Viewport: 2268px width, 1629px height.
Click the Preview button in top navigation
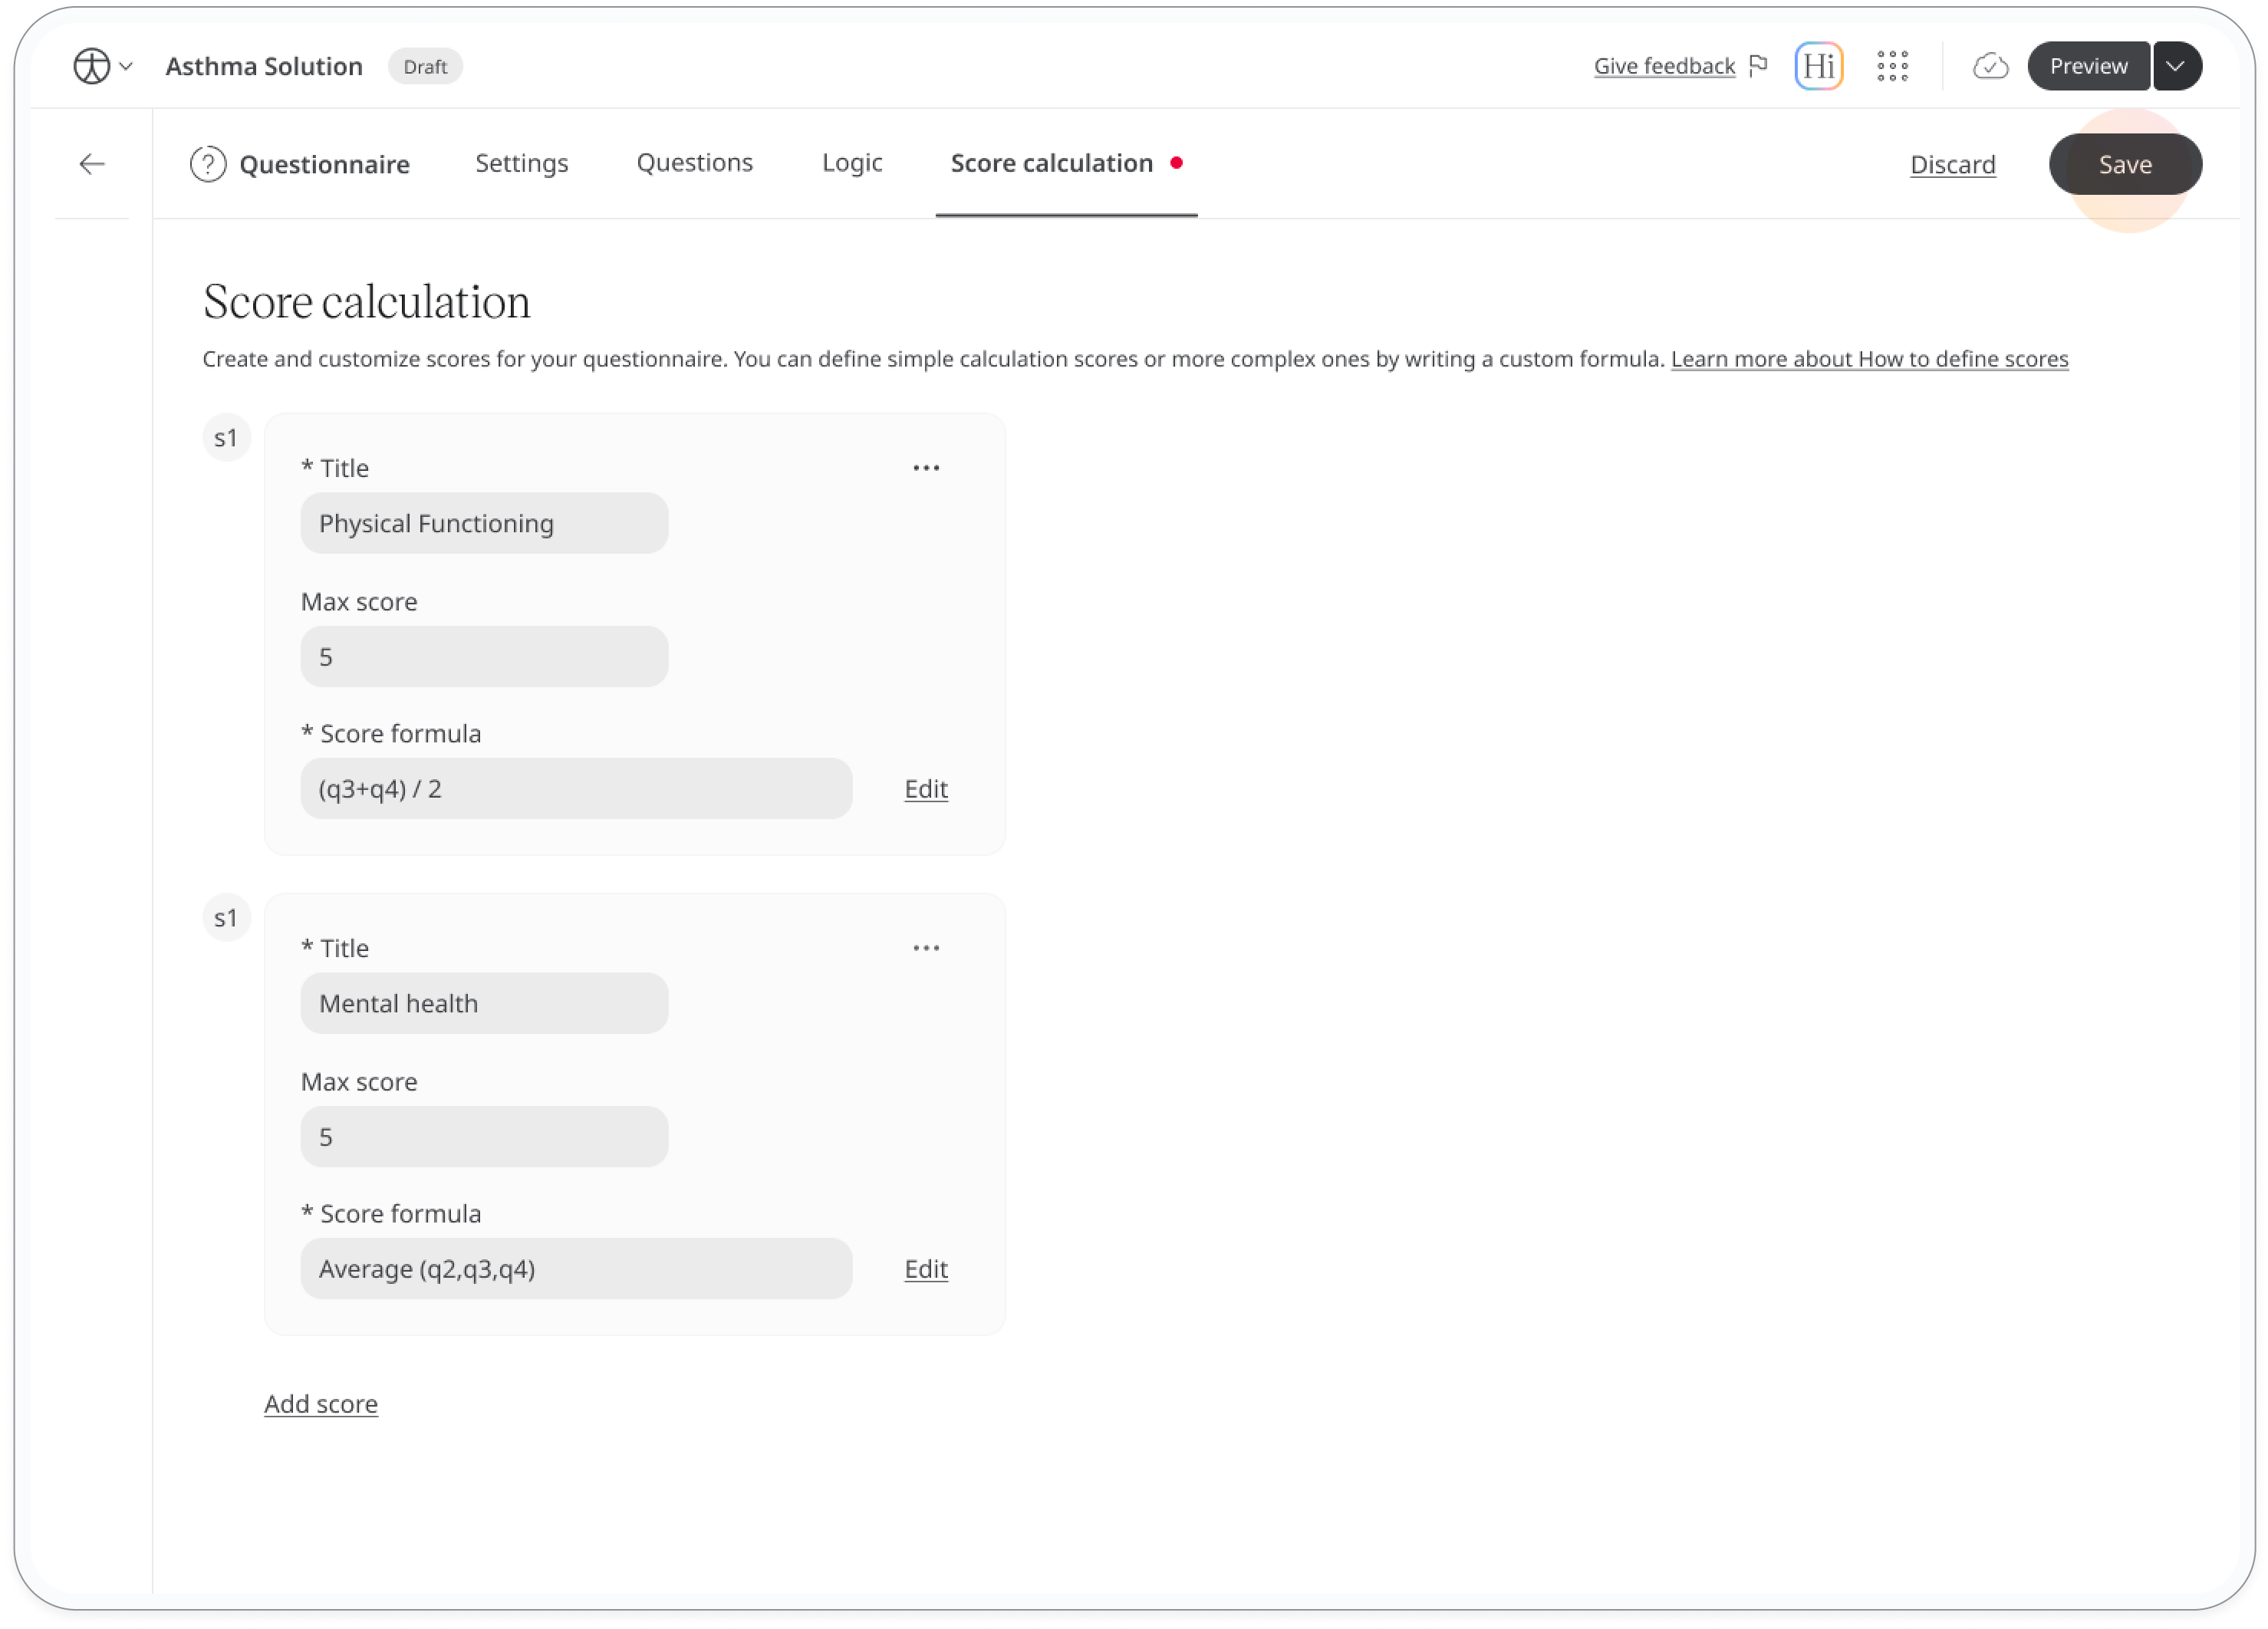click(x=2089, y=65)
